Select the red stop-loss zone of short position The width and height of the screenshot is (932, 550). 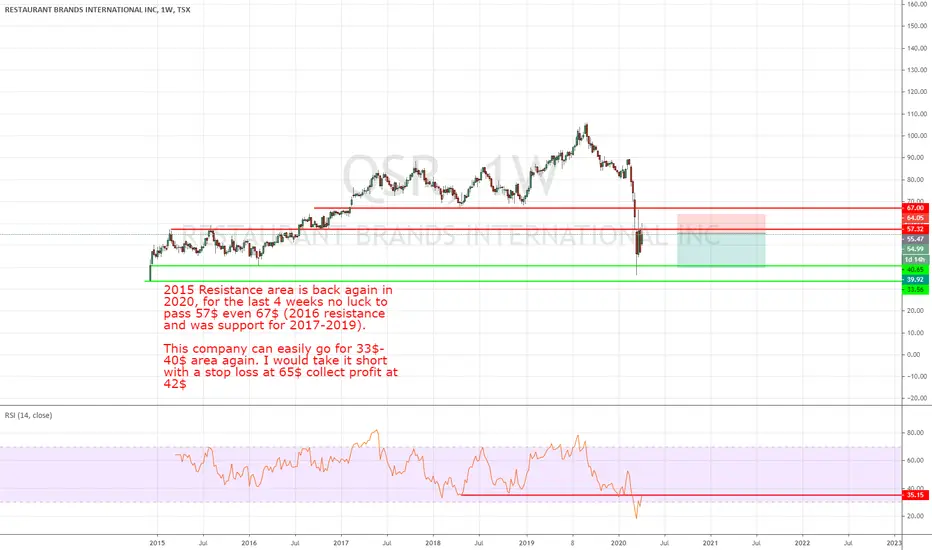(721, 224)
